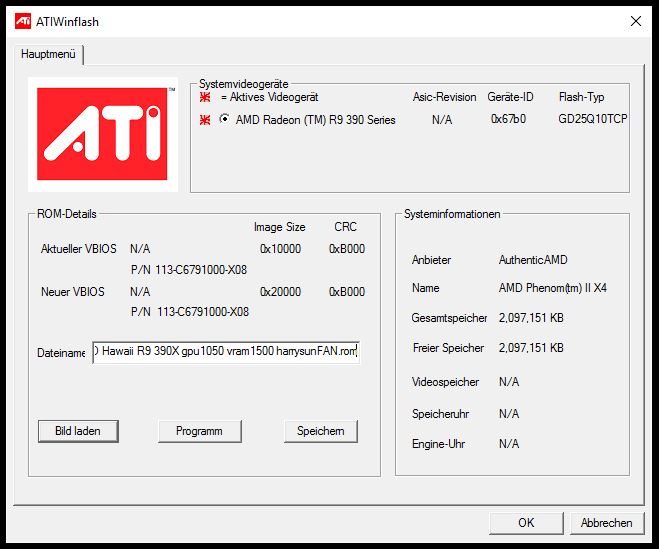Click the Freier Speicher value 2,097,151 KB
This screenshot has height=549, width=659.
[531, 348]
